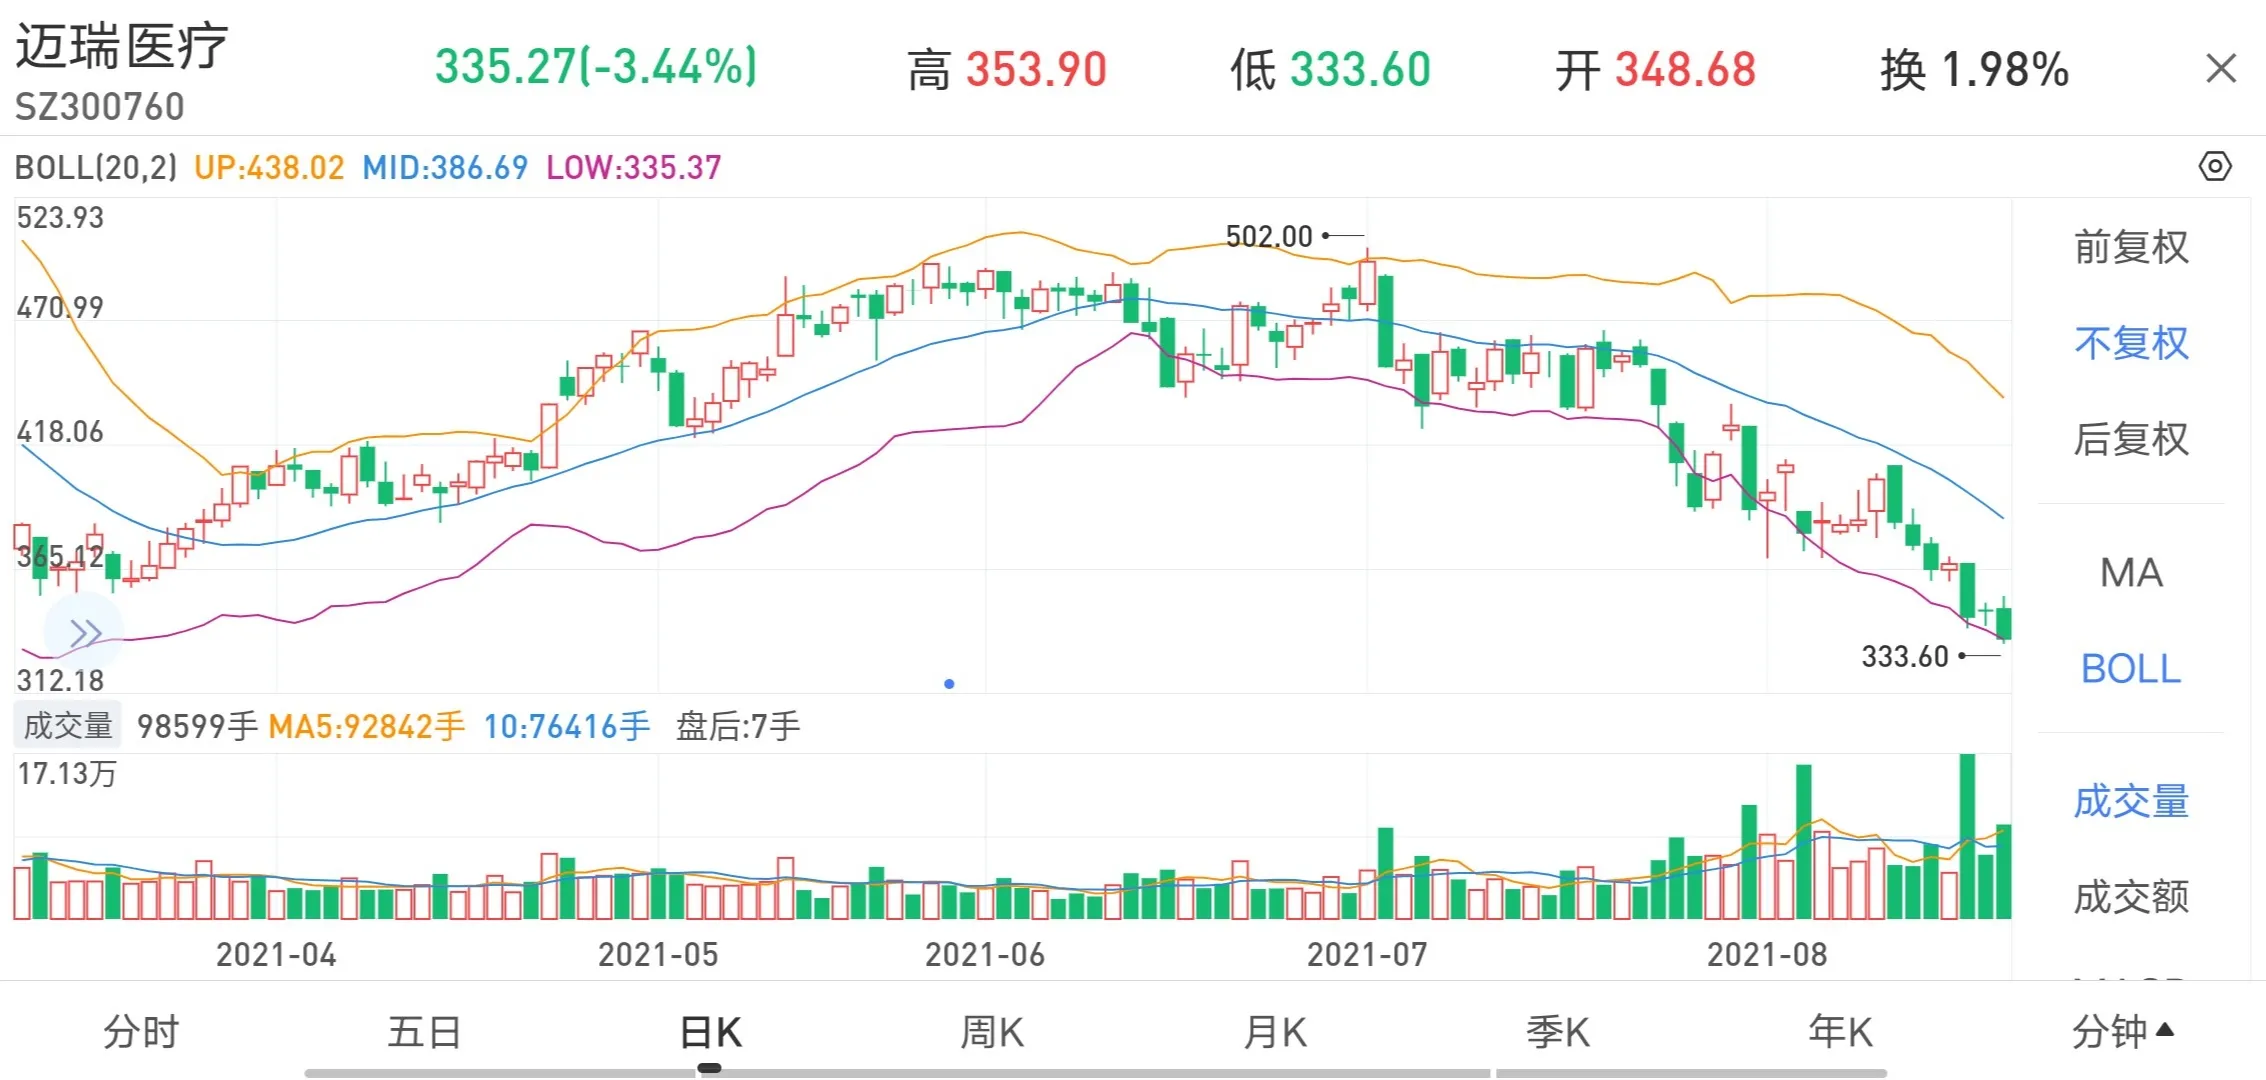Tap the LOW:335.37 lower band value
Screen dimensions: 2266x1080
(x=634, y=167)
